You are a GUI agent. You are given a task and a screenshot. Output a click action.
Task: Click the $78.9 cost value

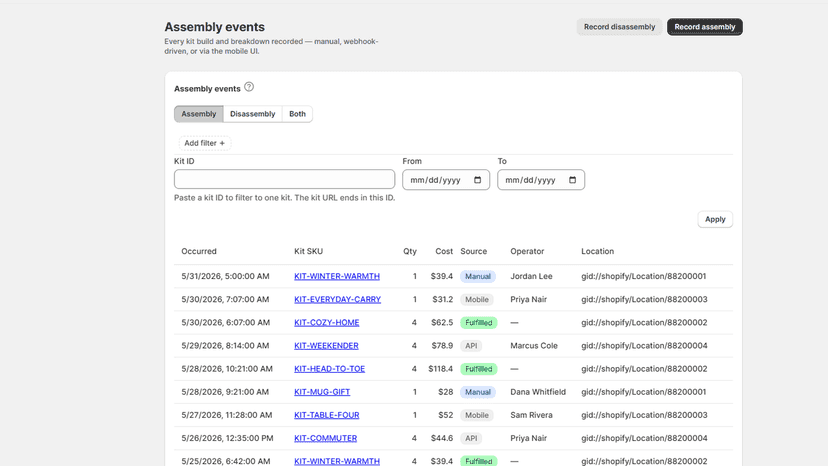(442, 346)
